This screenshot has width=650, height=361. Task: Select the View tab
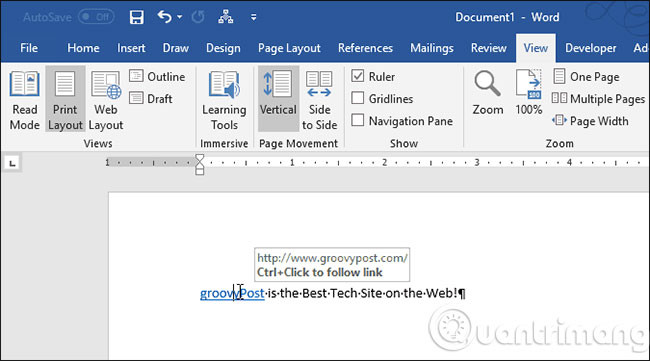tap(536, 48)
